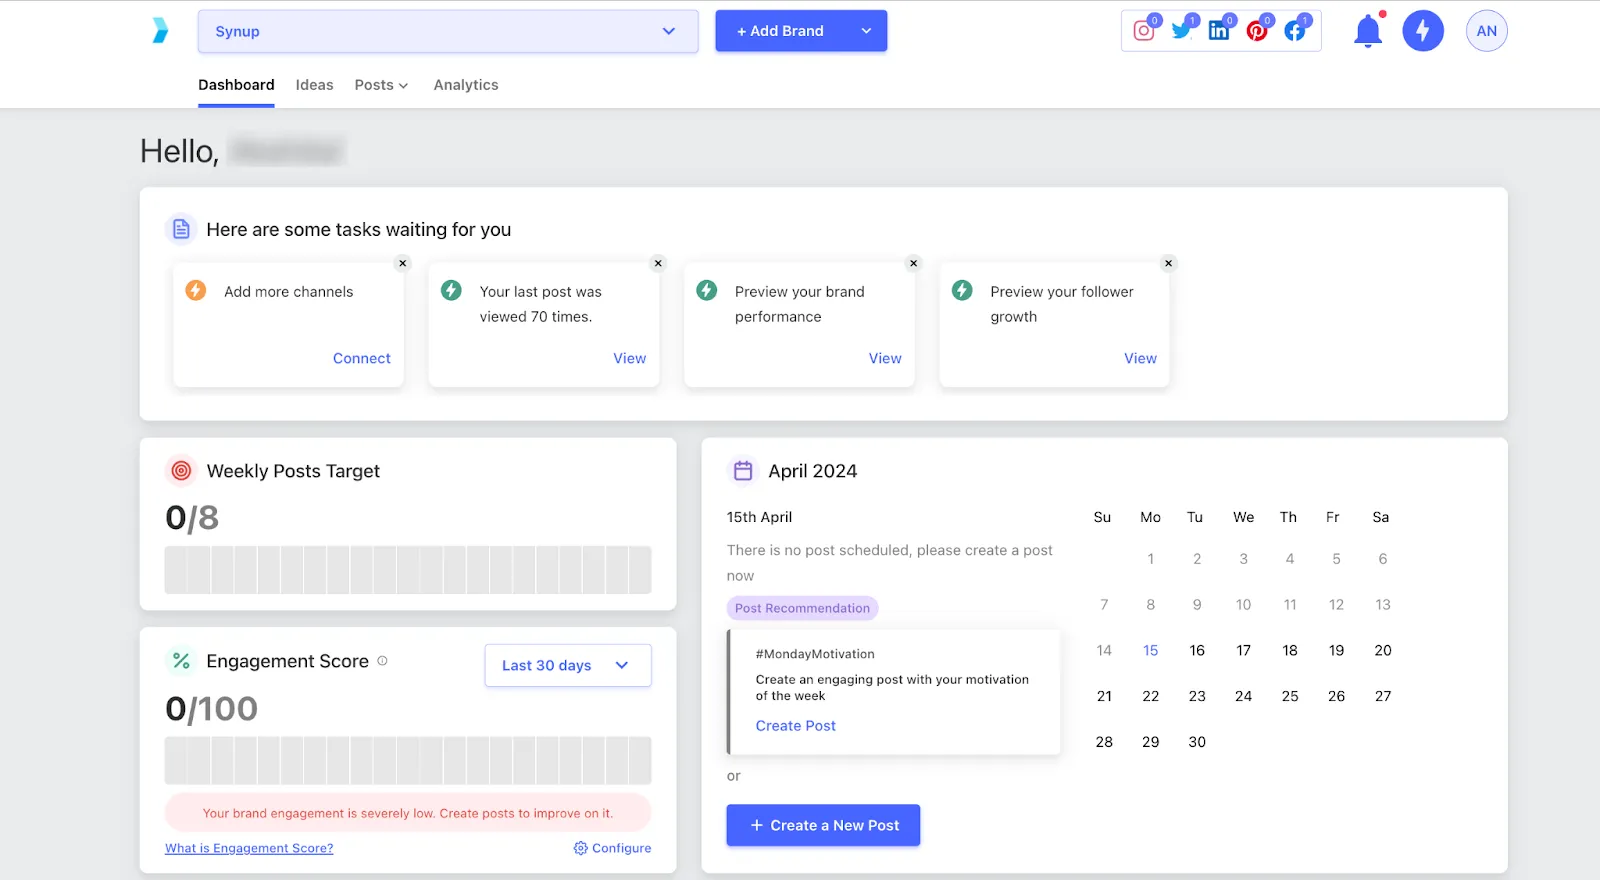
Task: Dismiss the last post viewed task
Action: pos(658,263)
